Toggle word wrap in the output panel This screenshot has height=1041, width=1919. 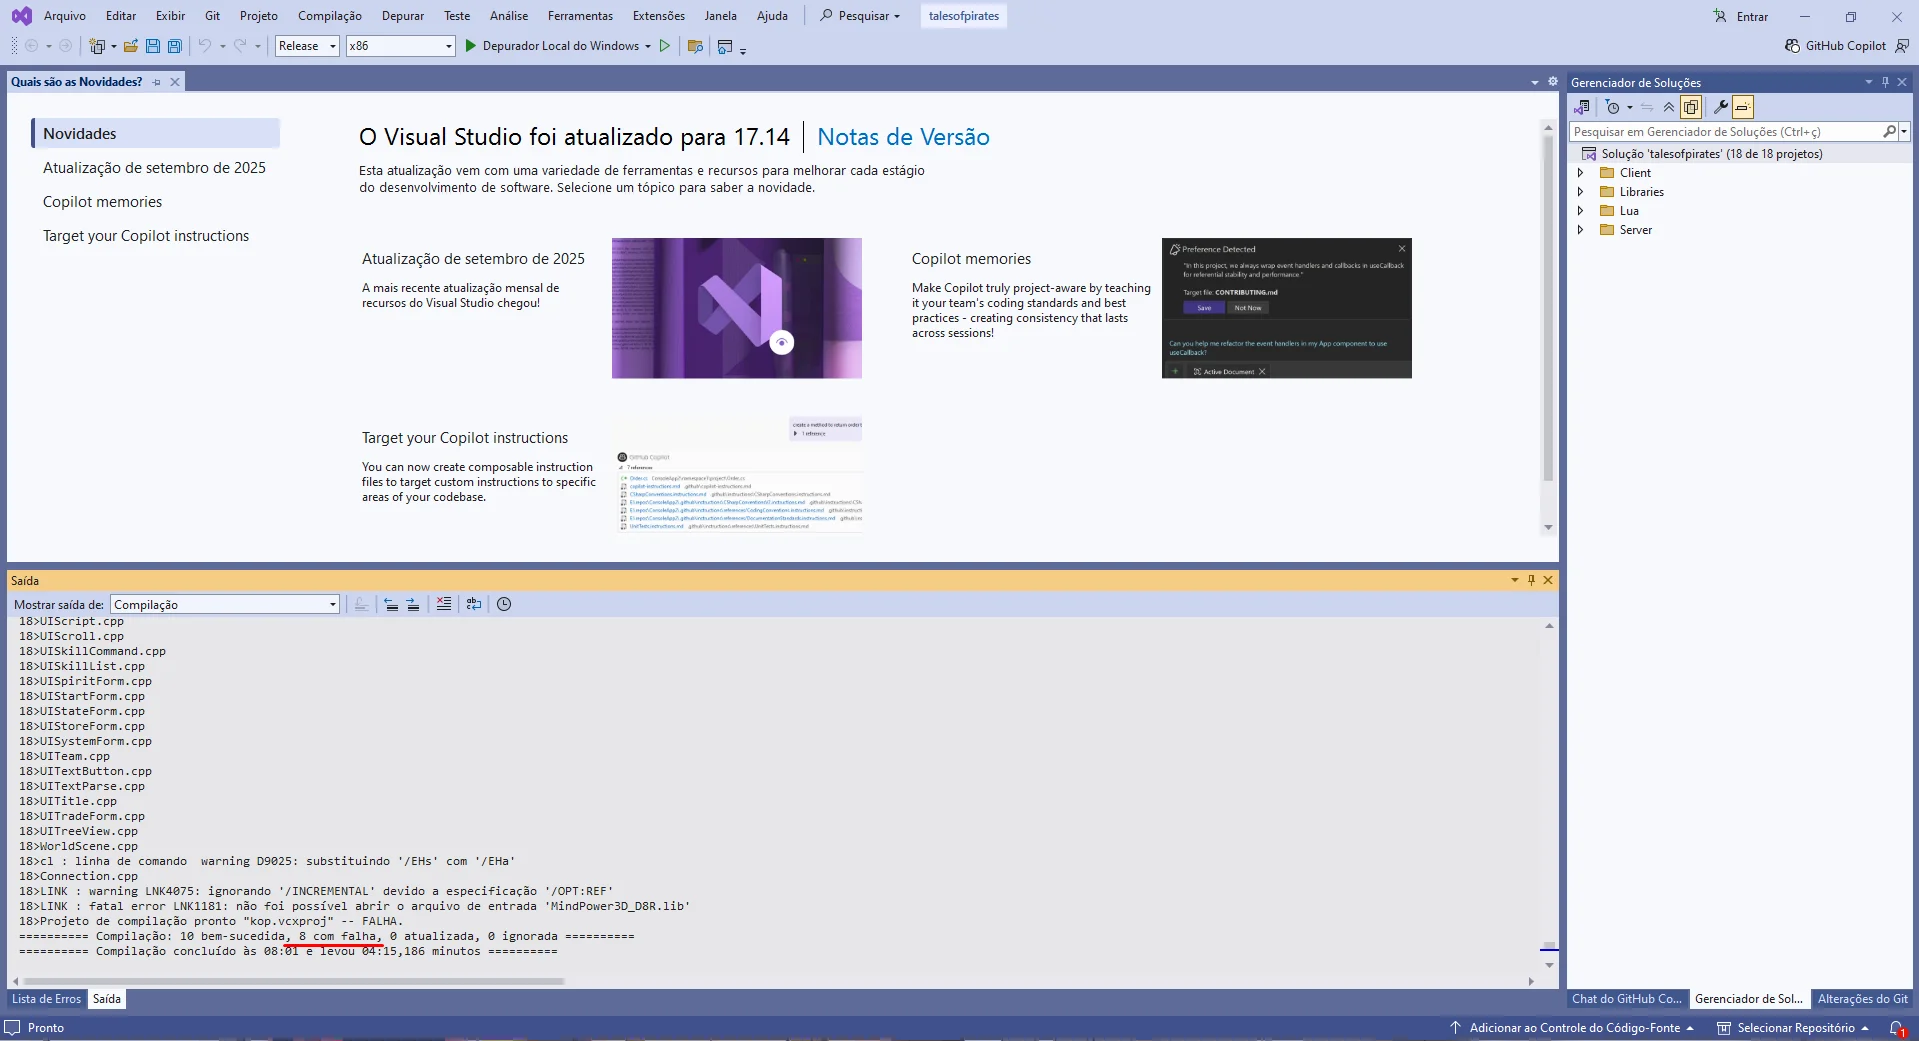coord(474,604)
